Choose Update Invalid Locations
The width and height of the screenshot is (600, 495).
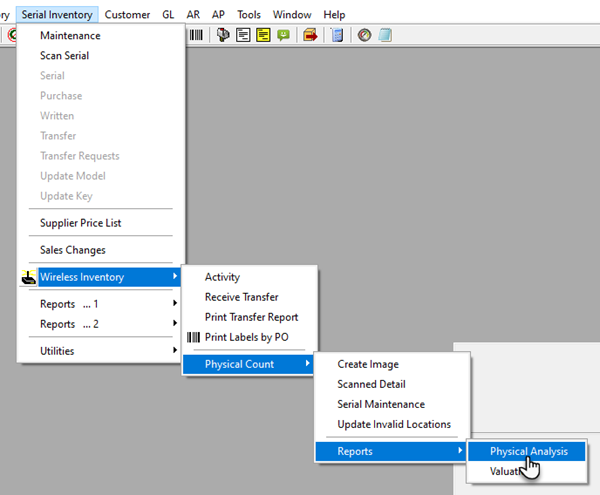tap(392, 425)
